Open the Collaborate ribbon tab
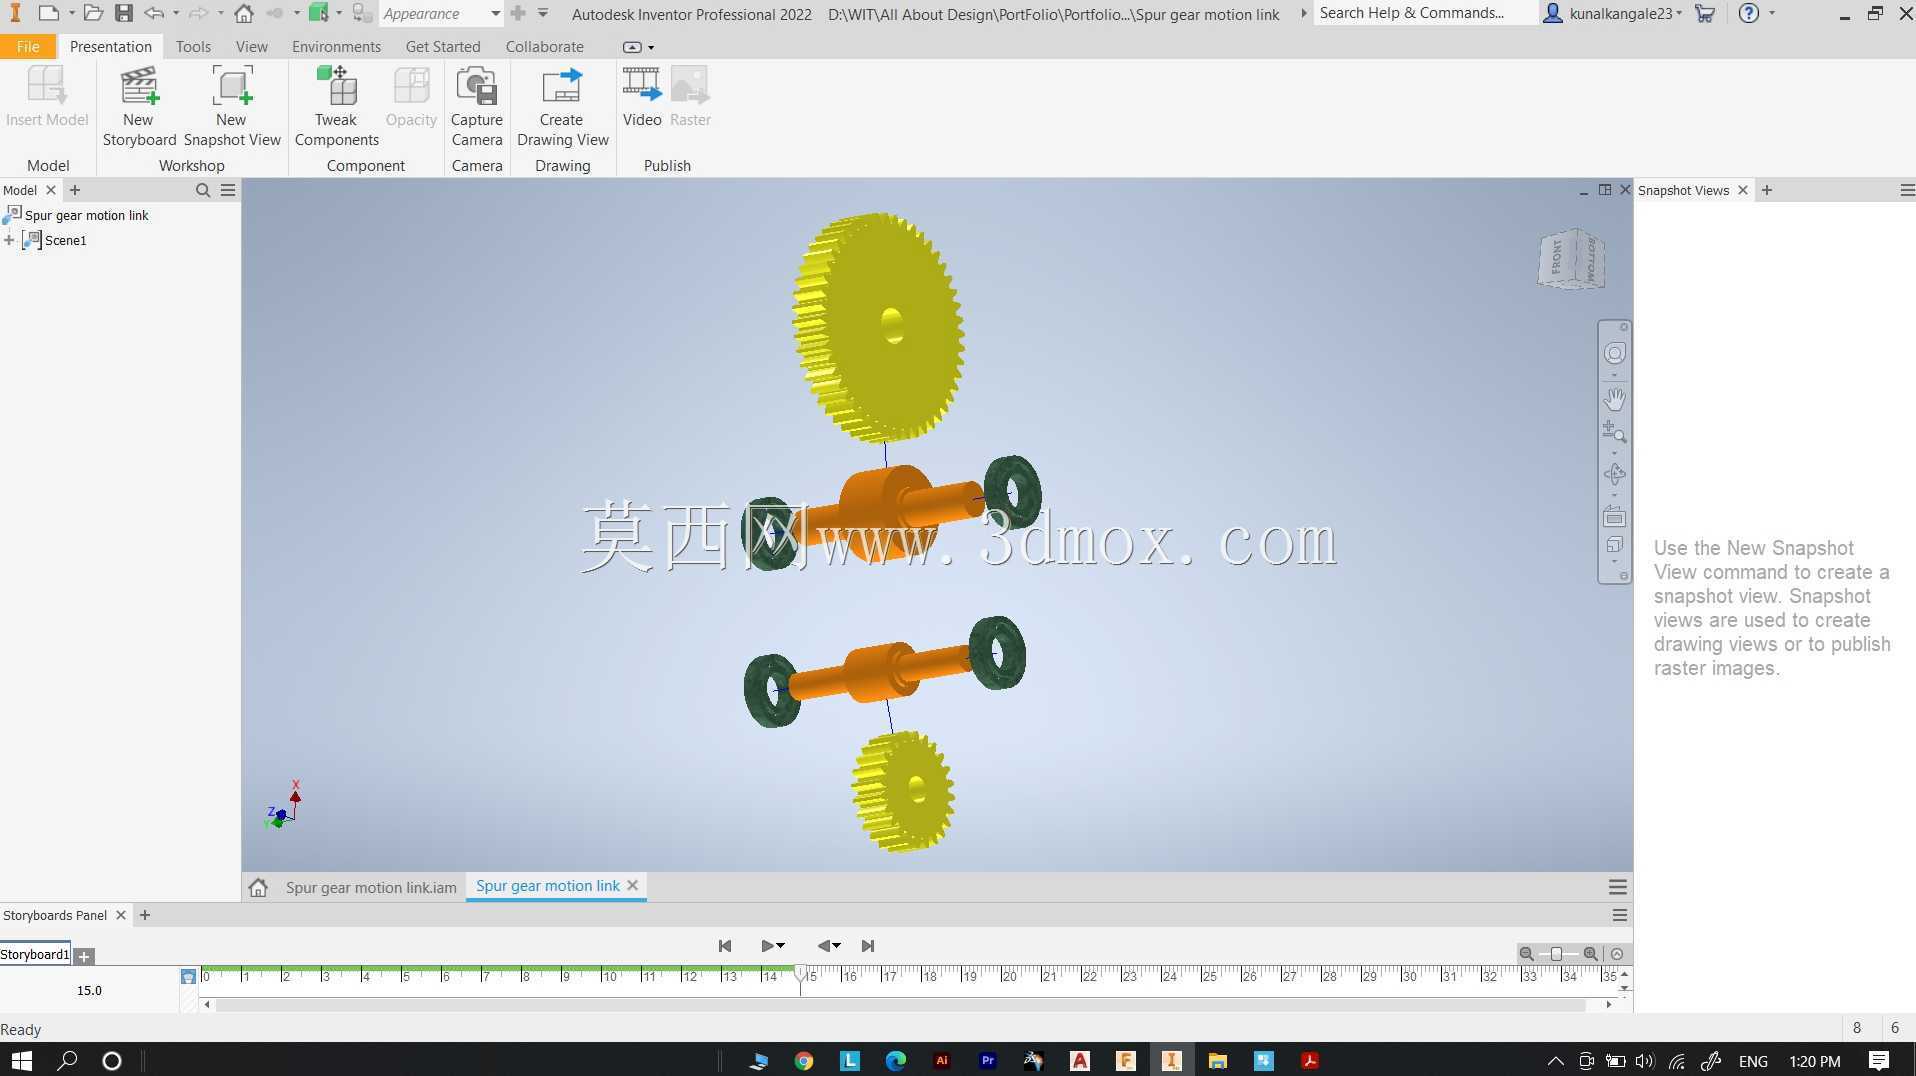Image resolution: width=1916 pixels, height=1076 pixels. [x=544, y=46]
